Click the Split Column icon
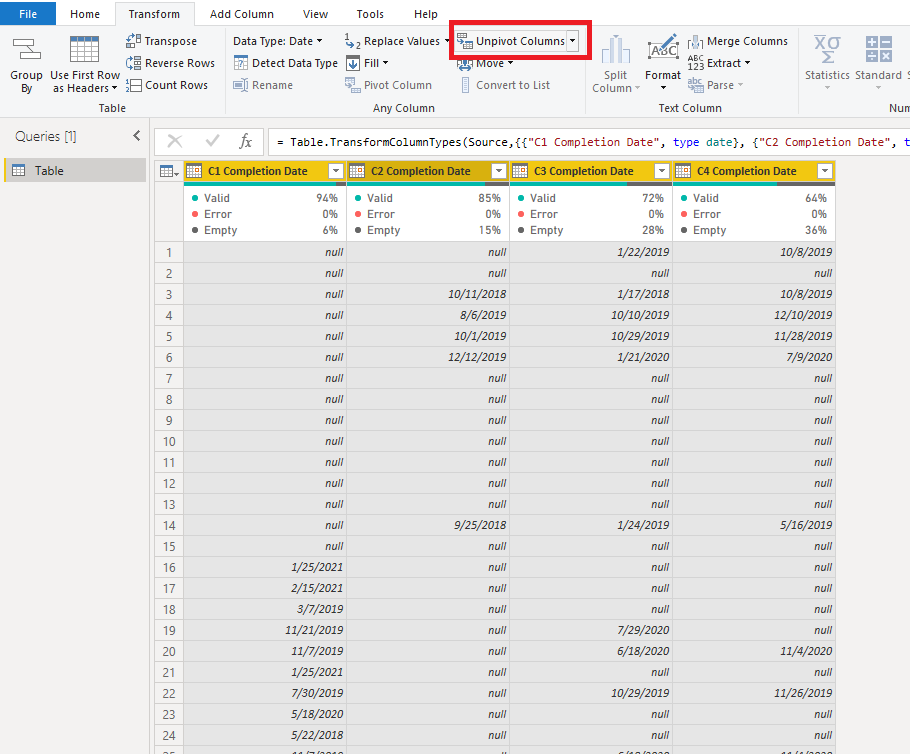This screenshot has height=754, width=910. tap(615, 49)
